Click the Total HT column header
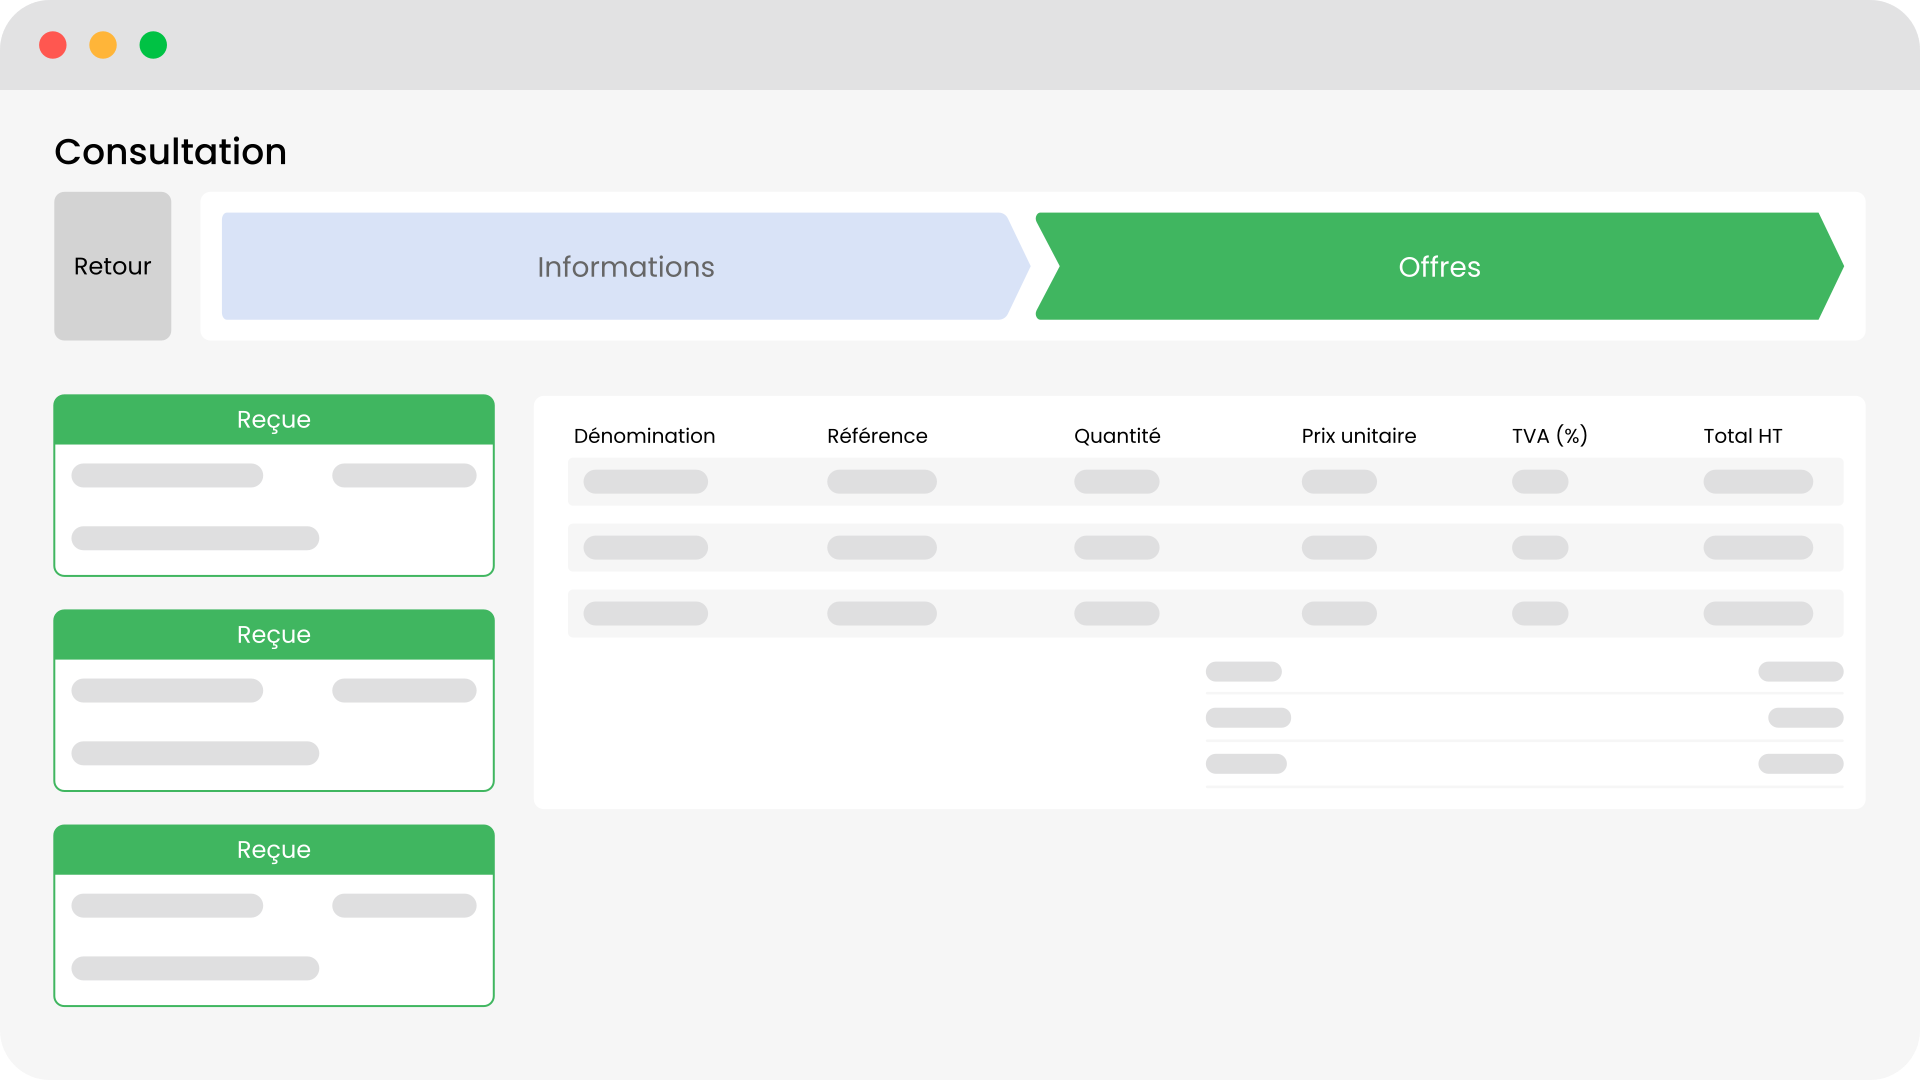This screenshot has width=1920, height=1080. point(1742,436)
